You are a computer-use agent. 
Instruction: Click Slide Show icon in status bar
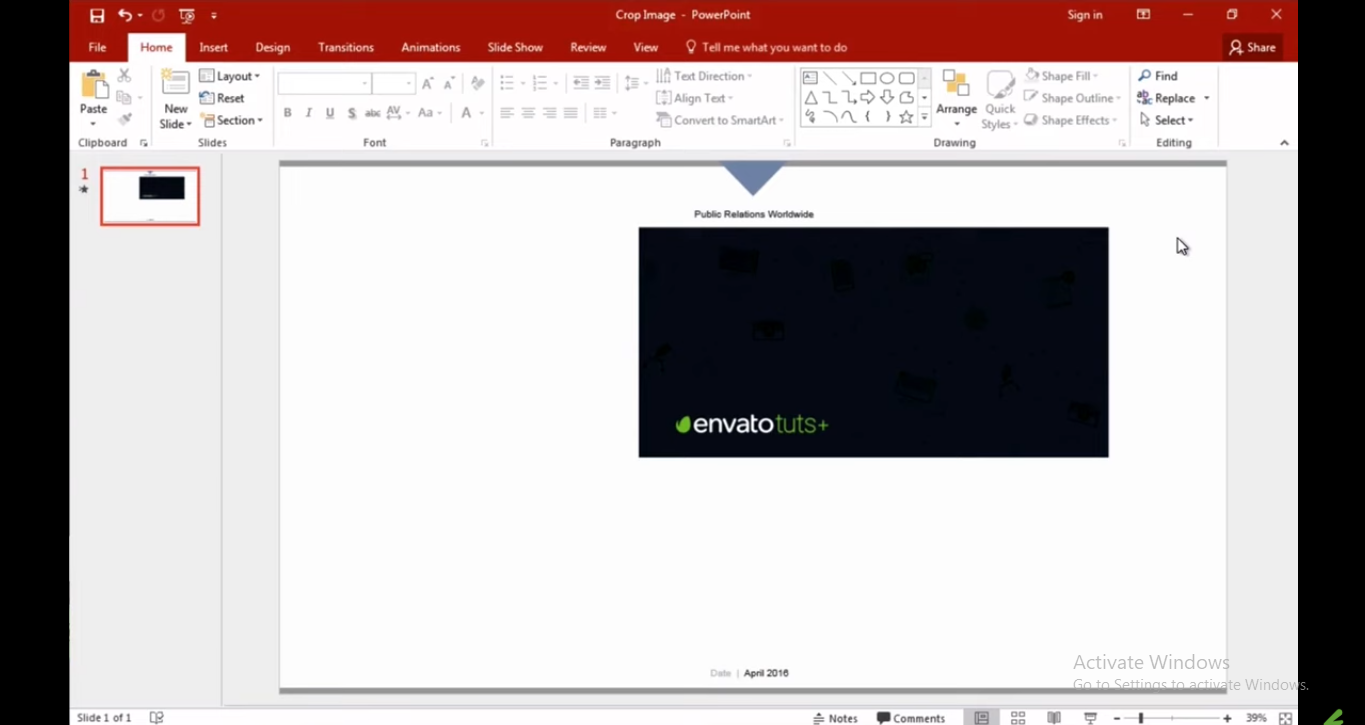click(1090, 717)
